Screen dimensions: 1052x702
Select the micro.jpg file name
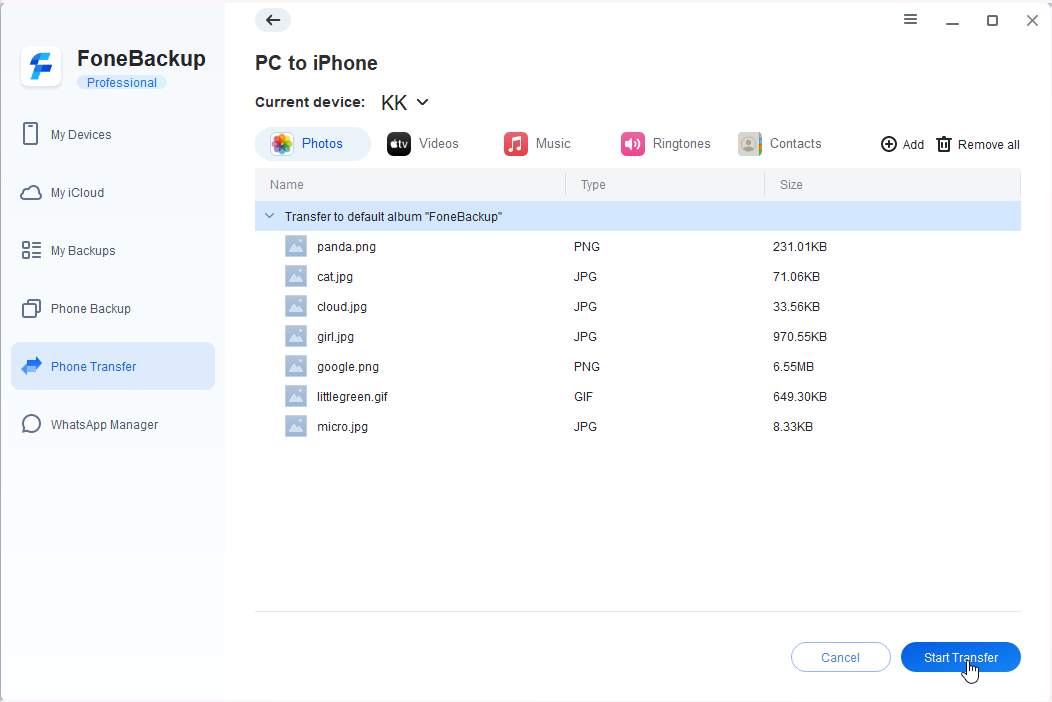342,426
